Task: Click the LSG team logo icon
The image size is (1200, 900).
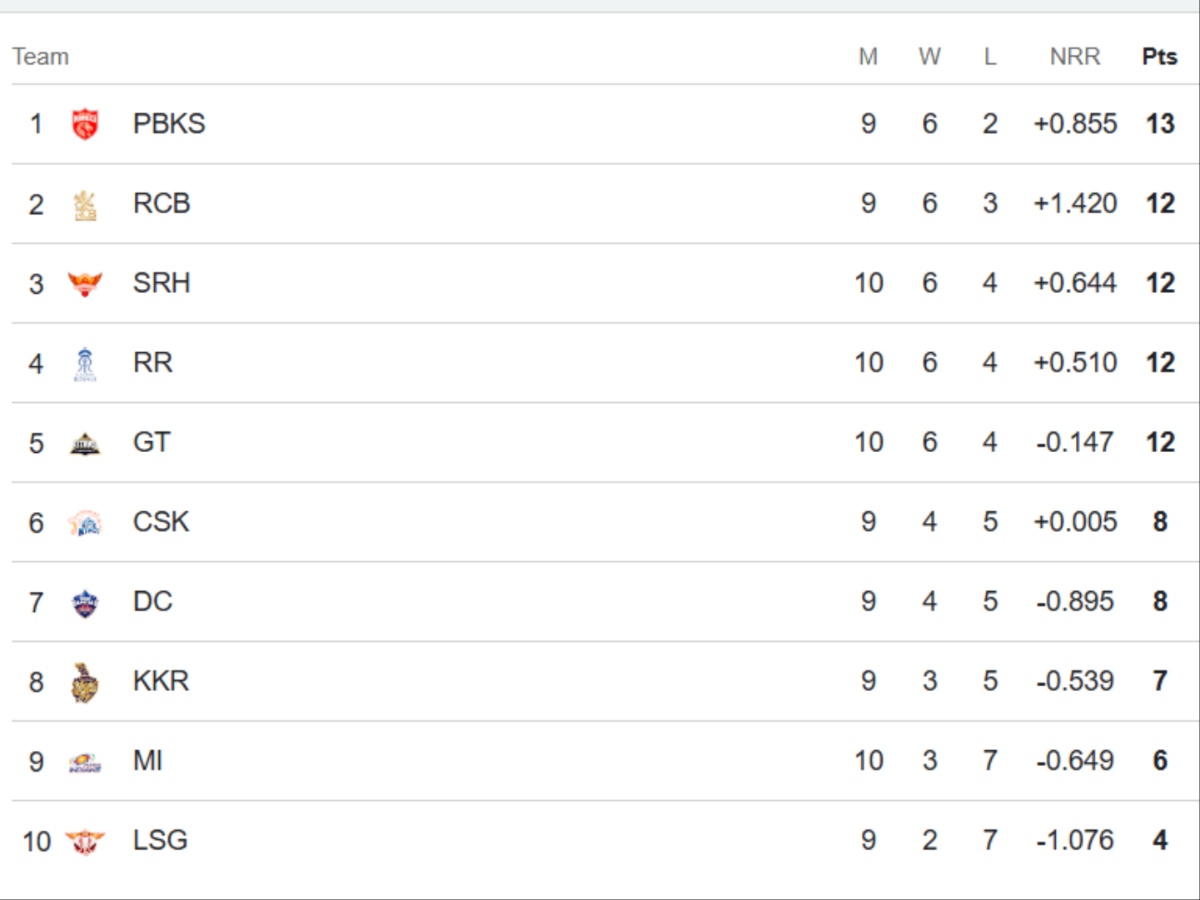Action: point(85,841)
